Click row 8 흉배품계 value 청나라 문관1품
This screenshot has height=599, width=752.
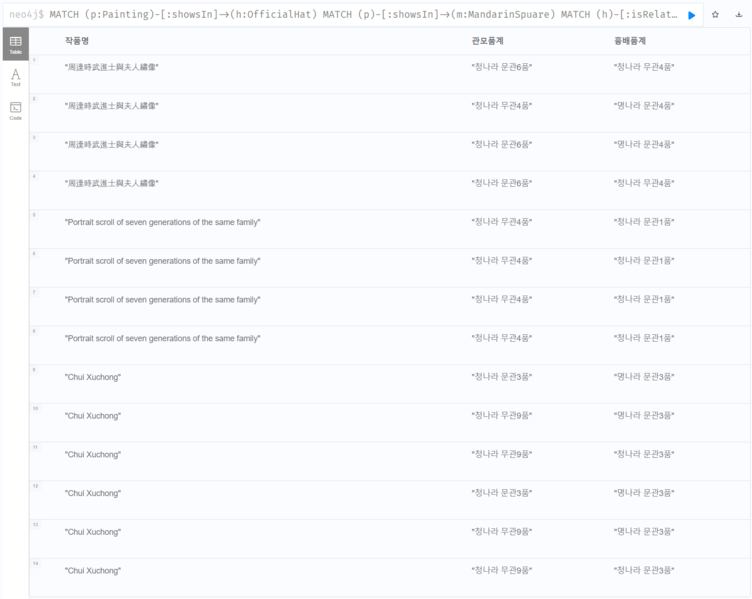tap(644, 339)
